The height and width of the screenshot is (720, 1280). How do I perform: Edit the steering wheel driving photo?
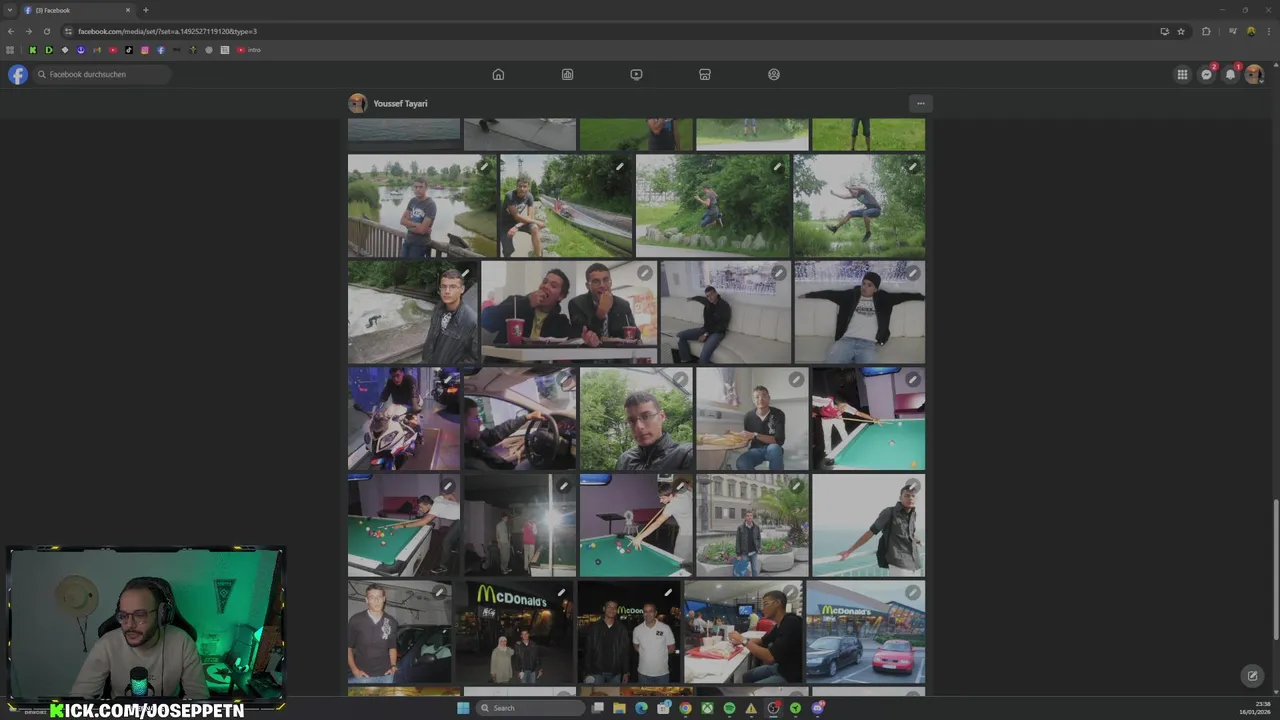click(564, 380)
